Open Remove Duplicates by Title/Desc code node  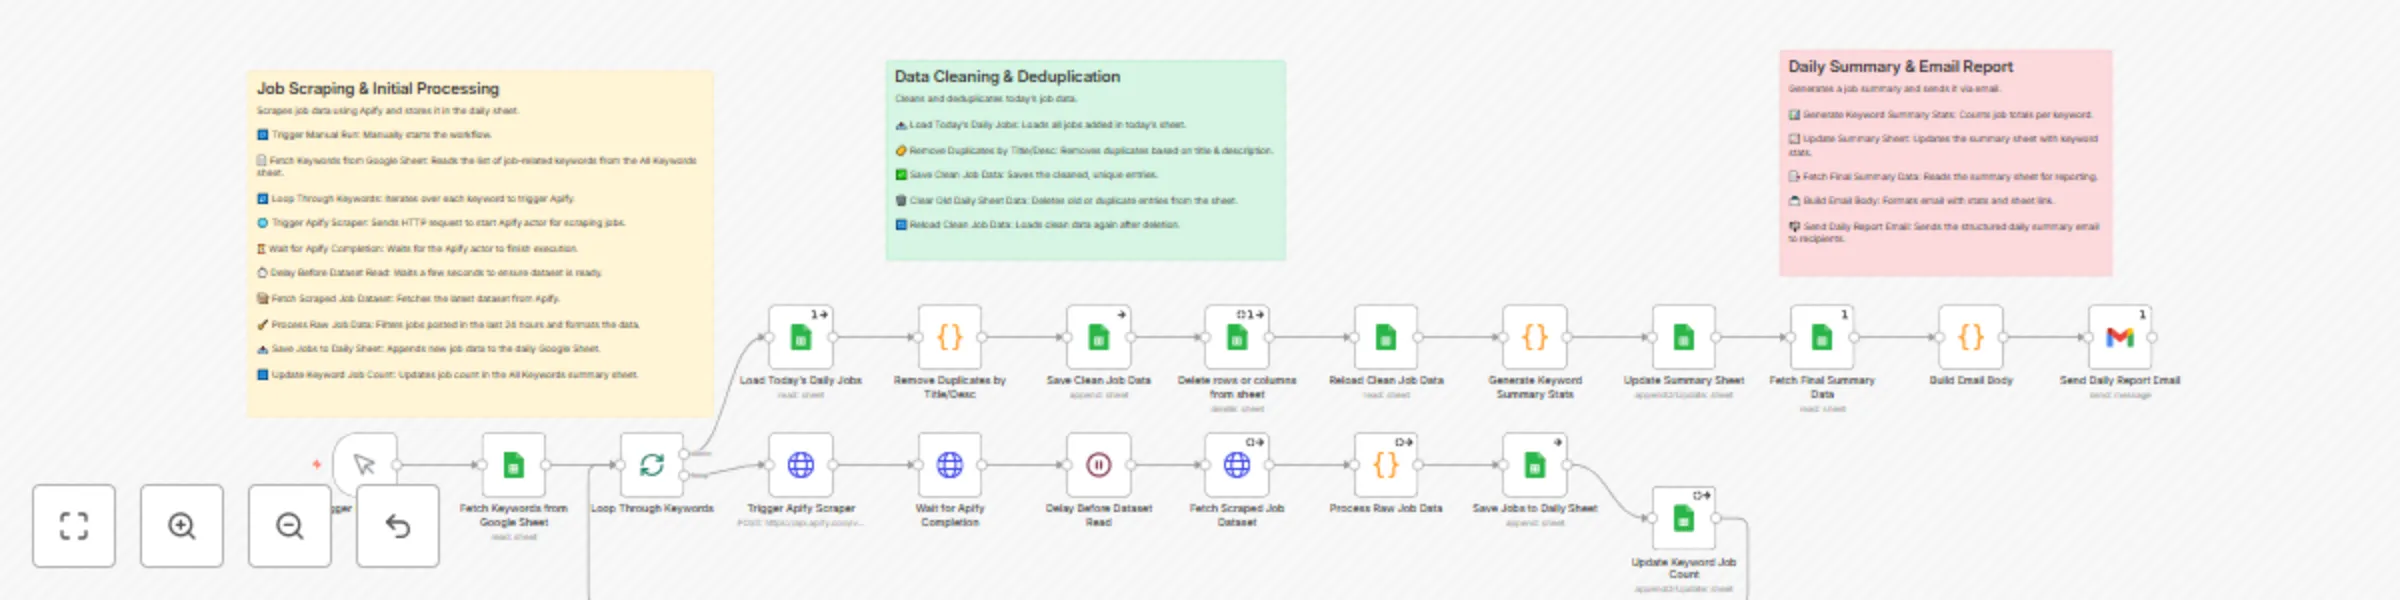950,338
